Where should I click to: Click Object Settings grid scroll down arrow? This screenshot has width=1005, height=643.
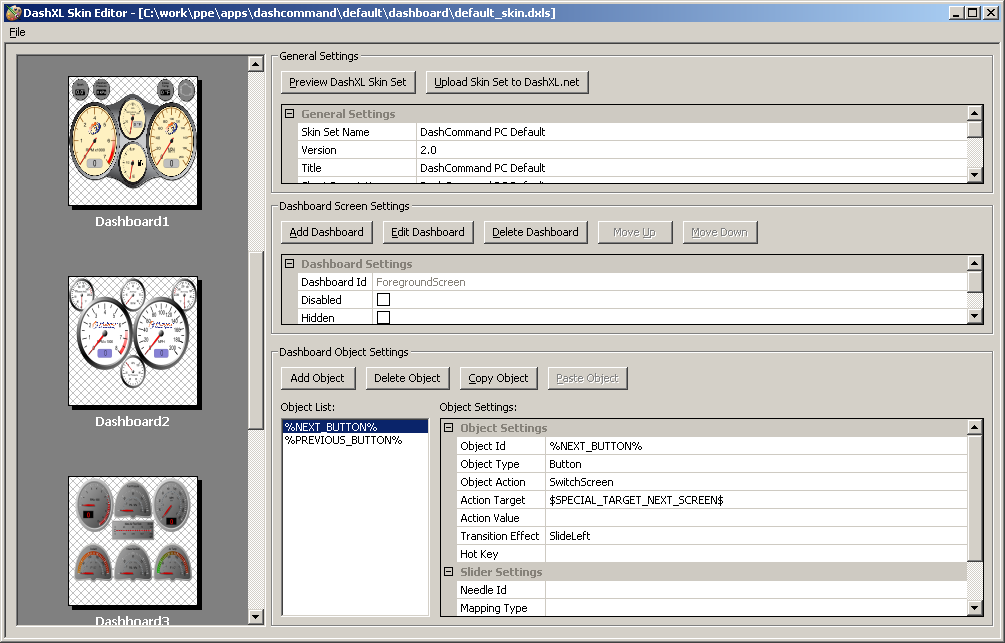click(974, 608)
